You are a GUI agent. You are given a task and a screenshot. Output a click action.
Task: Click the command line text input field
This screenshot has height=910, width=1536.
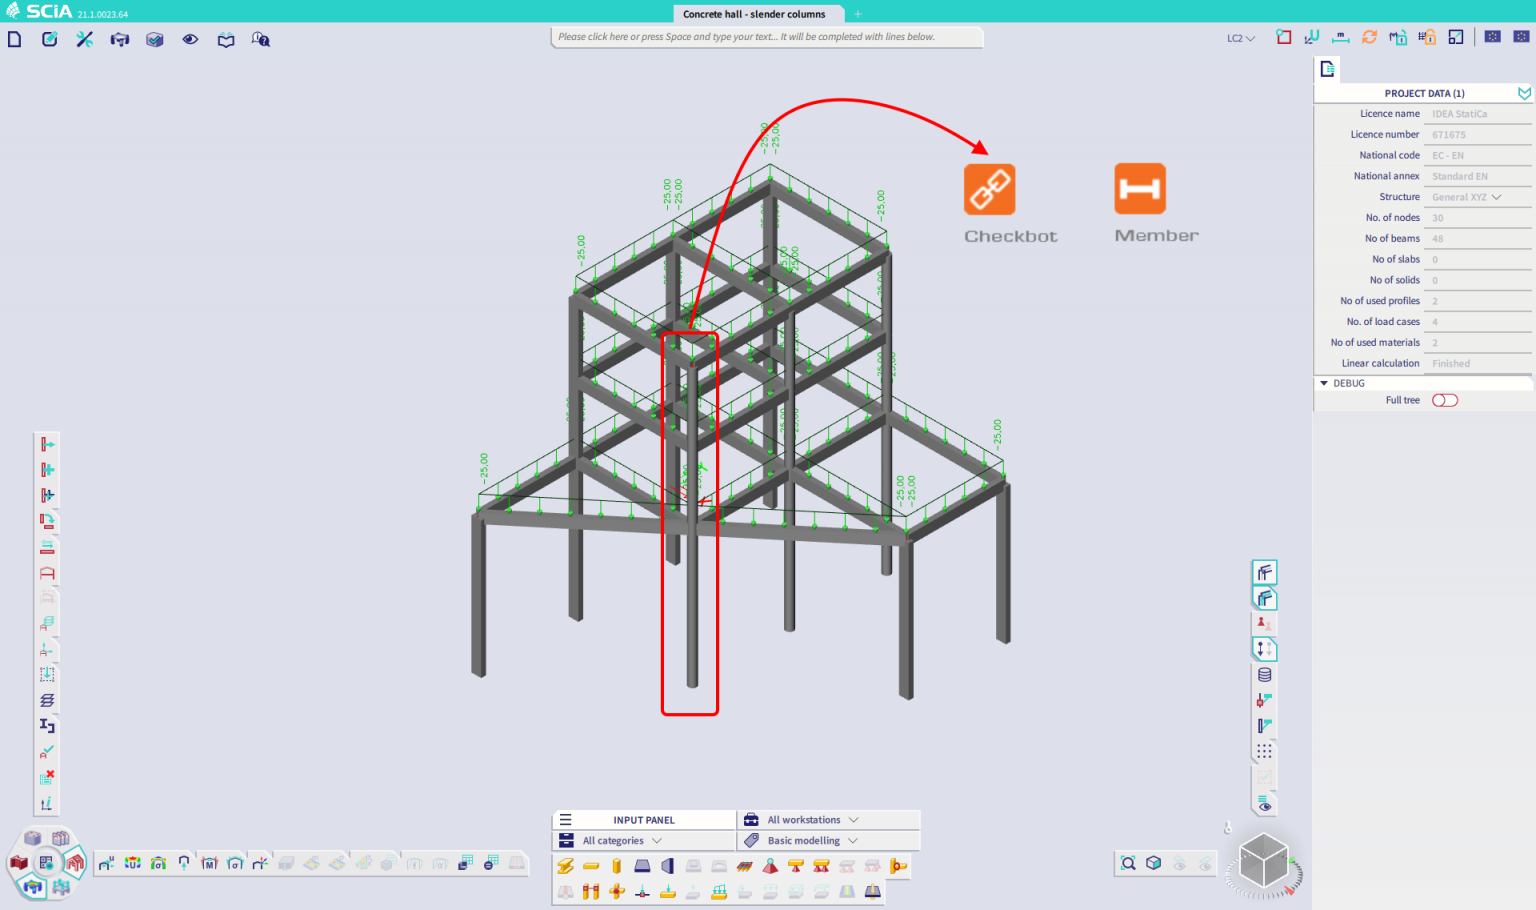click(x=766, y=36)
